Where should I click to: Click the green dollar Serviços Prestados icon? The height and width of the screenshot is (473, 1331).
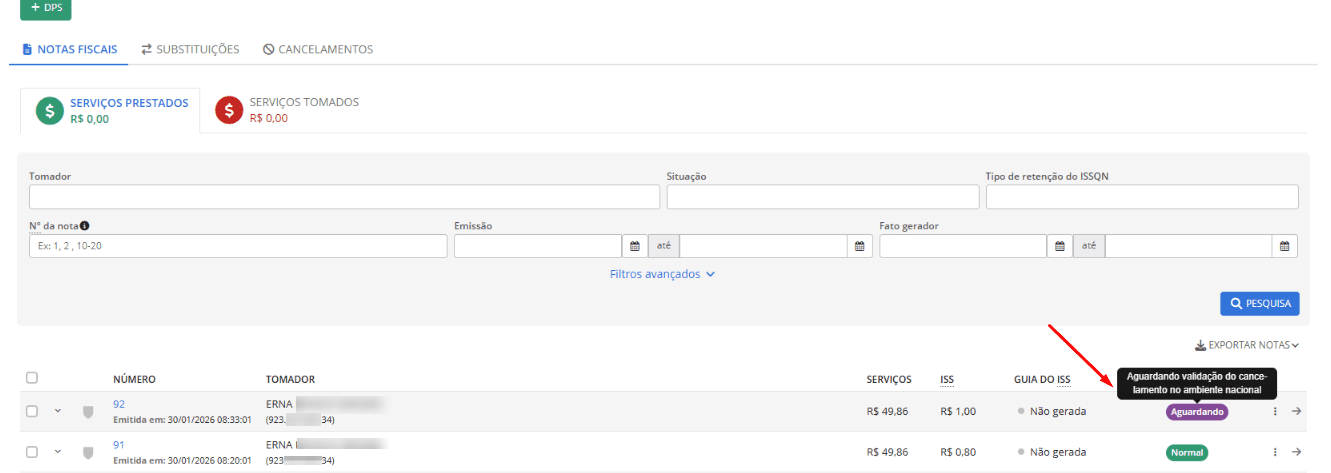[50, 110]
